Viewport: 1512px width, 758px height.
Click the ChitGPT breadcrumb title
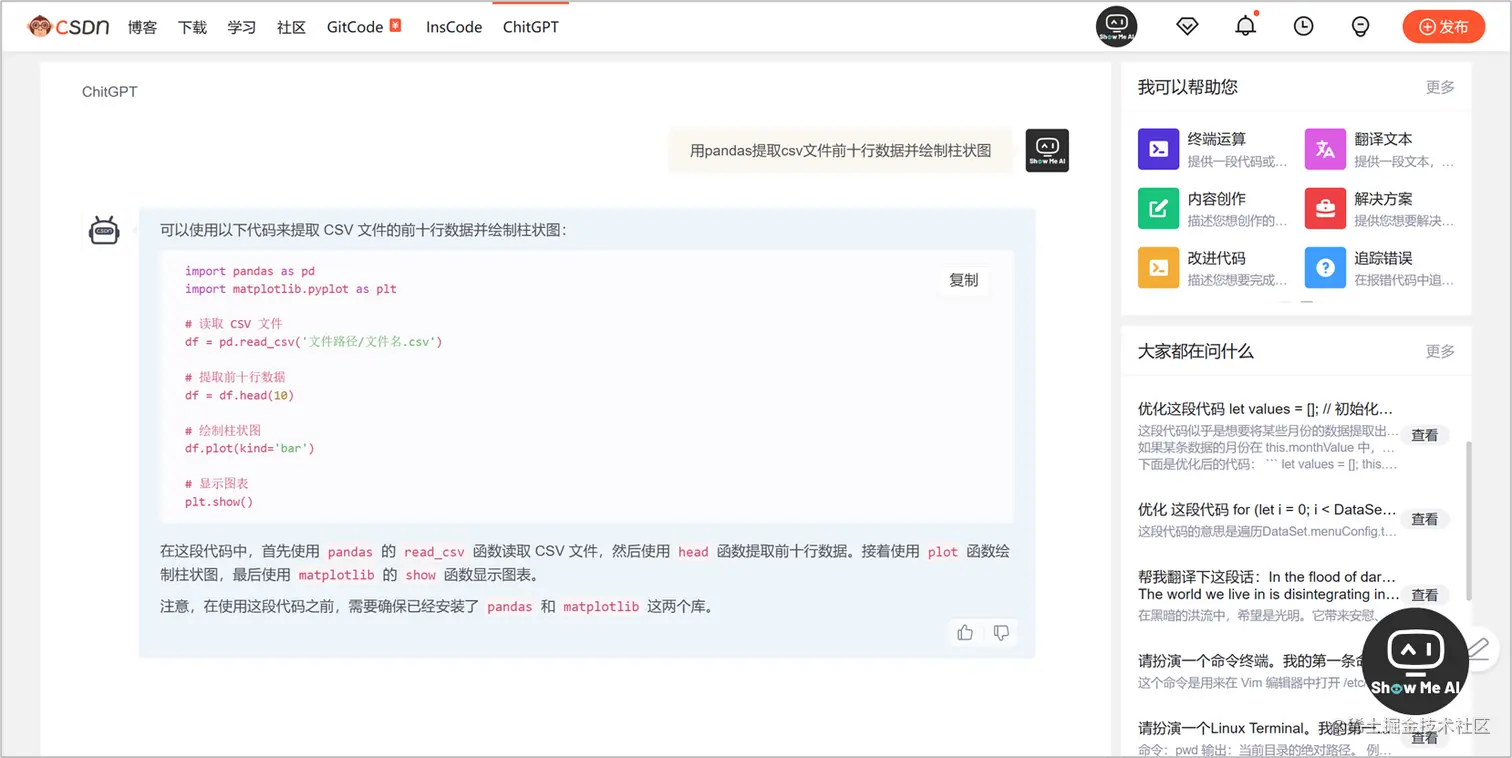[109, 92]
